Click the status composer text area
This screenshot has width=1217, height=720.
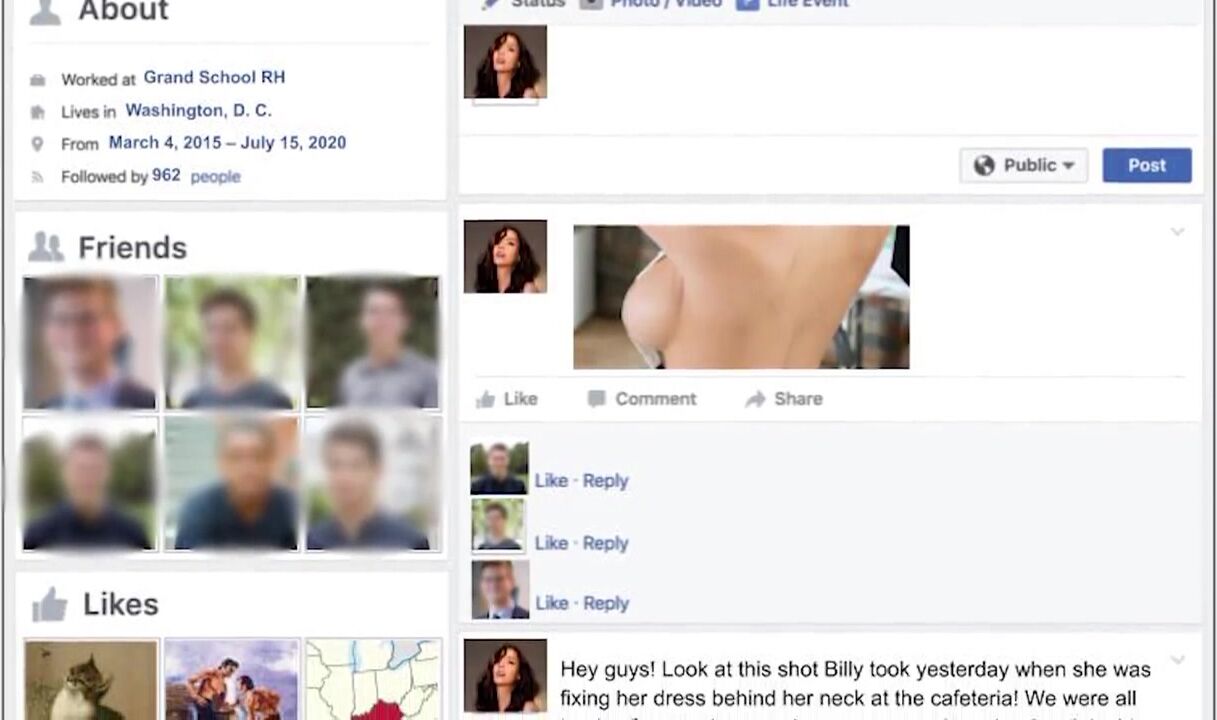(x=872, y=76)
